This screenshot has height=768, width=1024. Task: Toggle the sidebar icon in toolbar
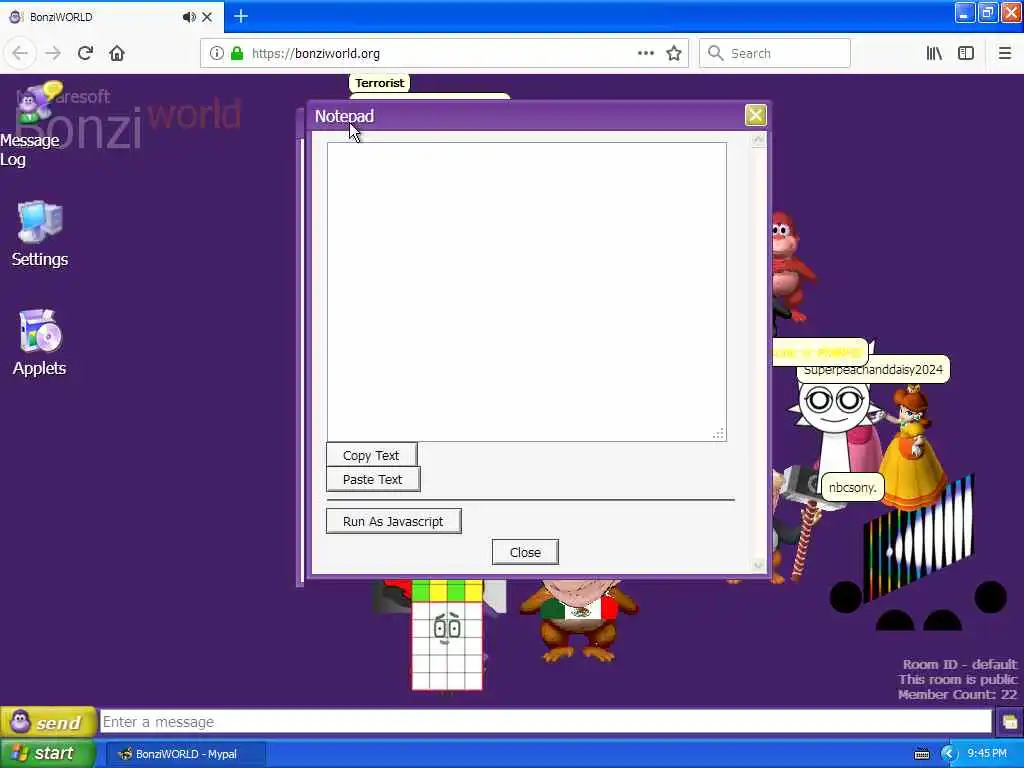[x=966, y=53]
